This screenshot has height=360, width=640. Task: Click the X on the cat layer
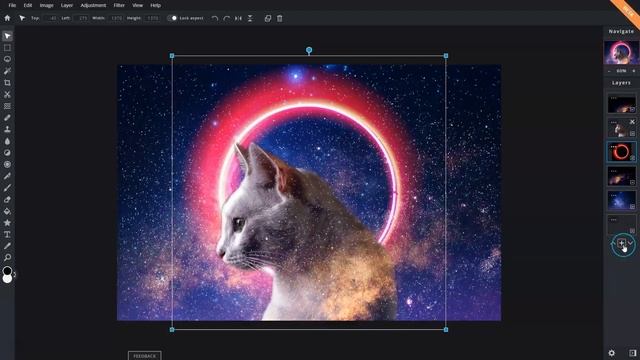click(x=632, y=122)
